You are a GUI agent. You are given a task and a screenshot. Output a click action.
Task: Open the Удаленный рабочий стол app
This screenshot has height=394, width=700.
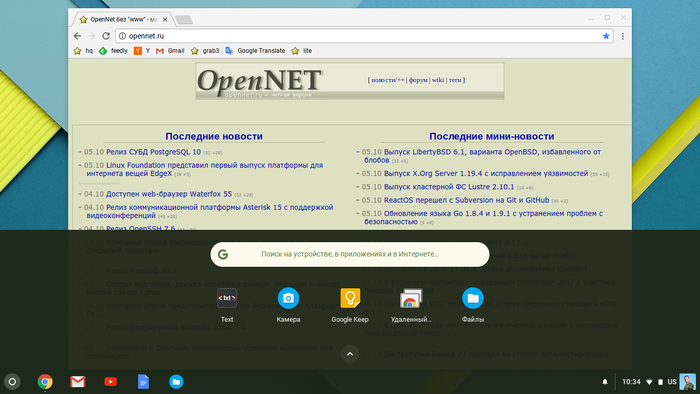[411, 305]
